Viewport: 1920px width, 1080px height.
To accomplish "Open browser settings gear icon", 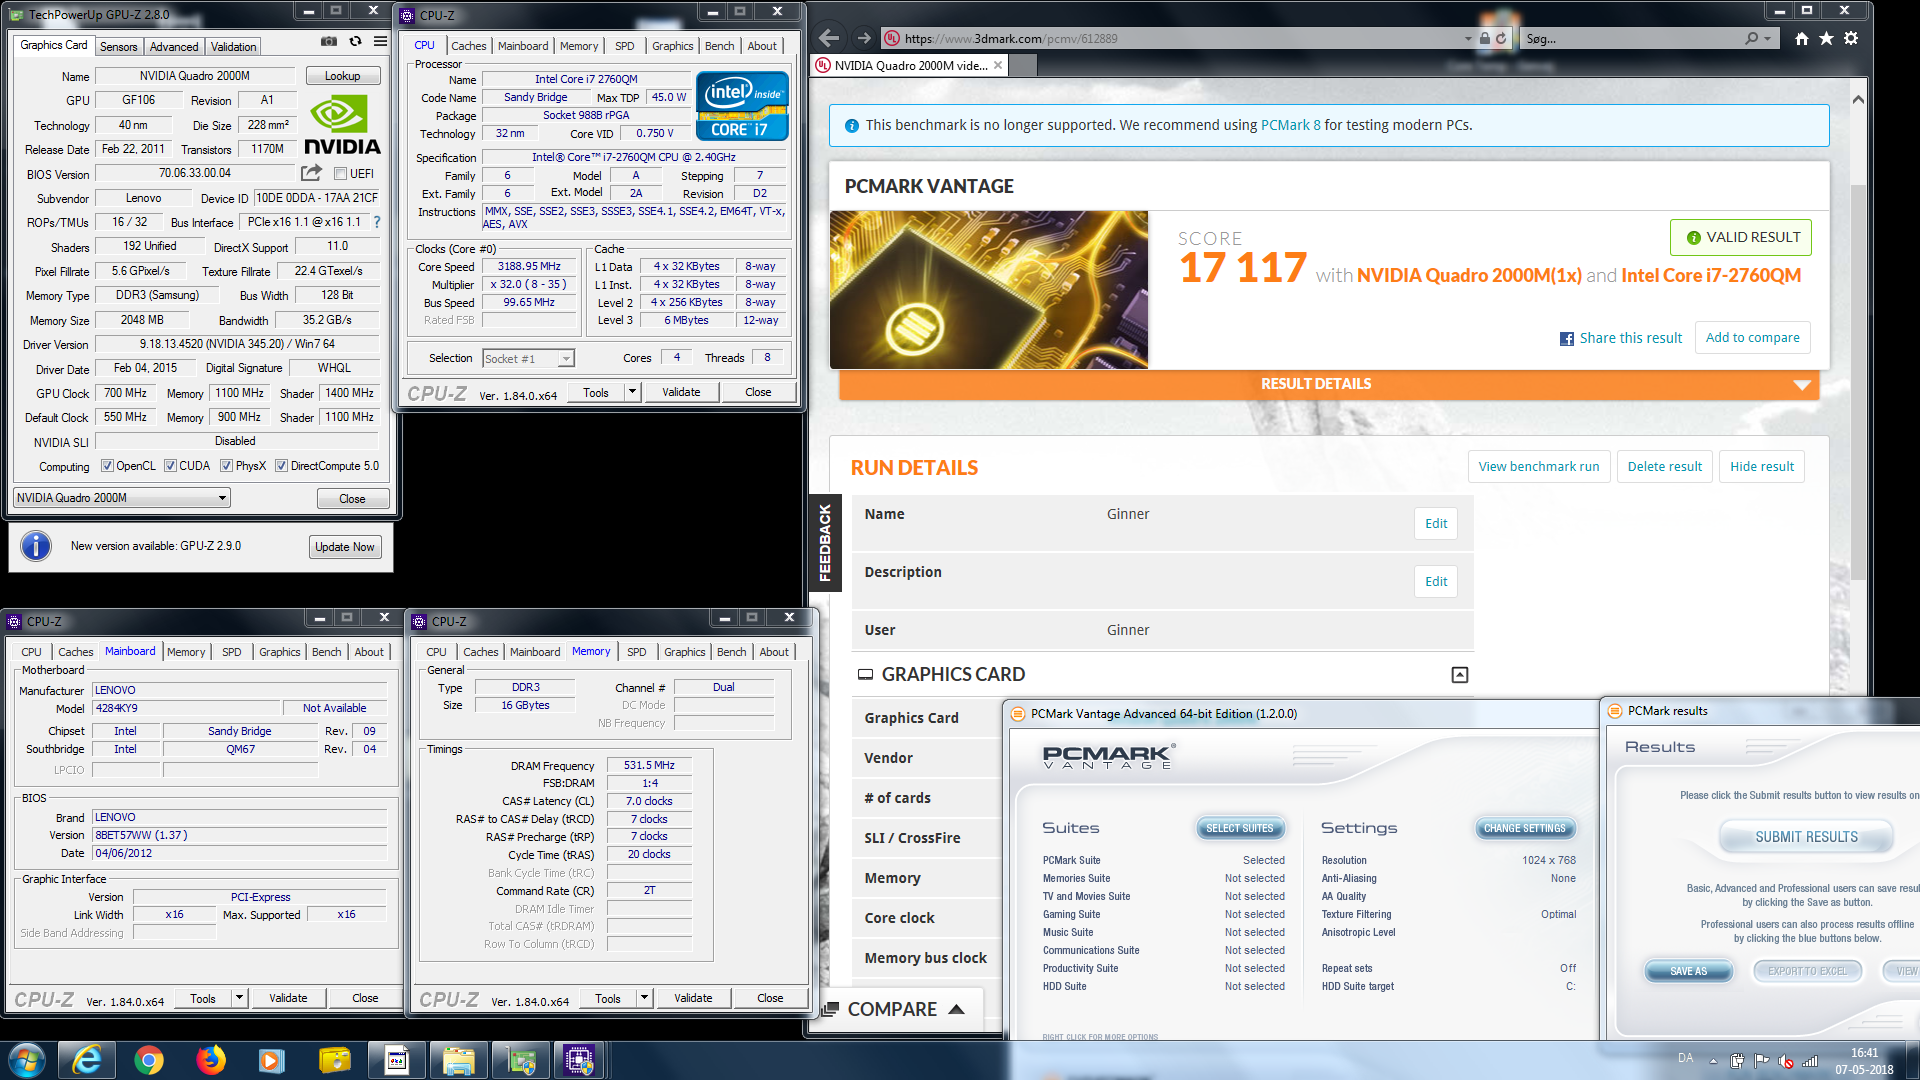I will [x=1851, y=39].
